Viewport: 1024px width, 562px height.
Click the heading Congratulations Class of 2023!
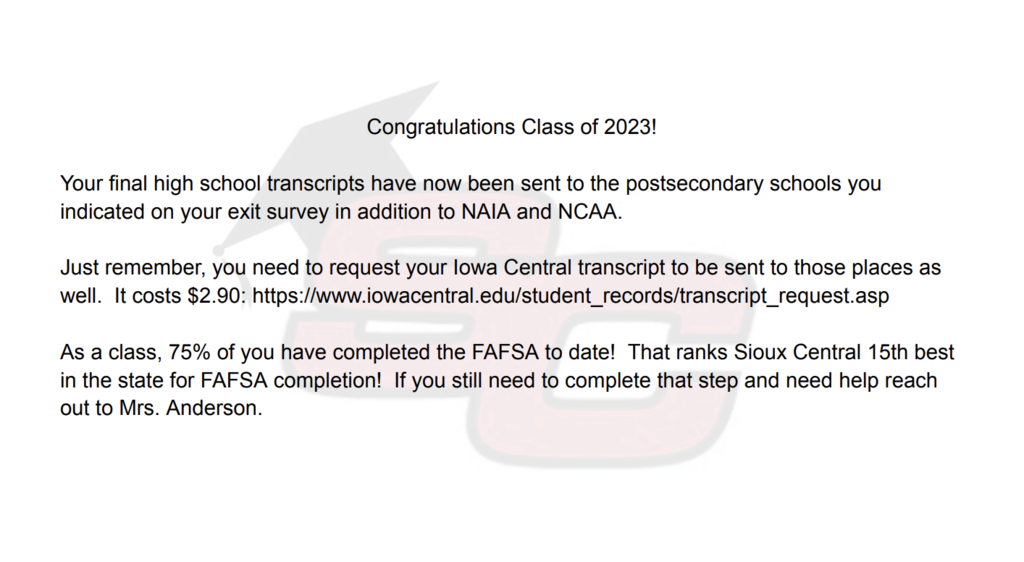pos(511,127)
